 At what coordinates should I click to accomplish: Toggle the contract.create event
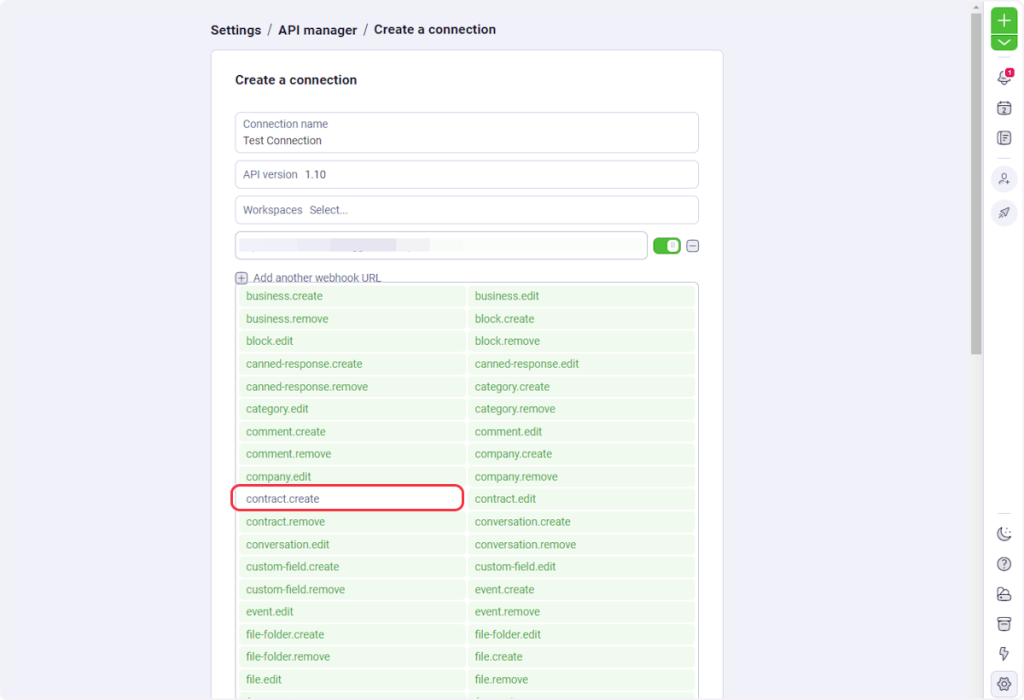click(x=347, y=498)
